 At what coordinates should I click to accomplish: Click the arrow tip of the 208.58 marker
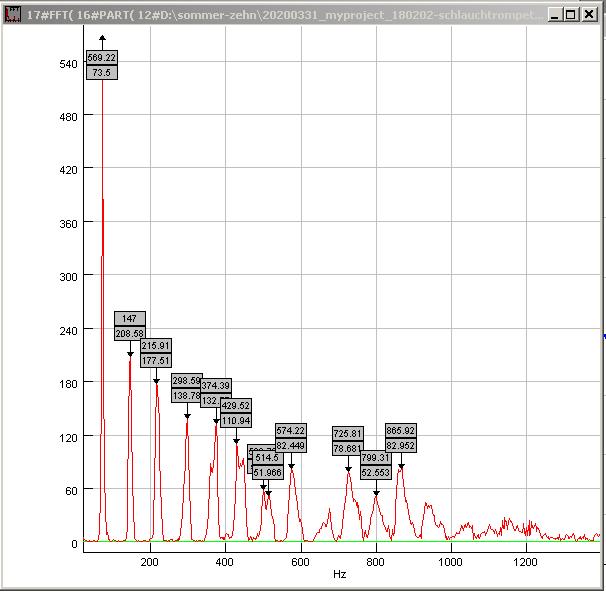130,355
